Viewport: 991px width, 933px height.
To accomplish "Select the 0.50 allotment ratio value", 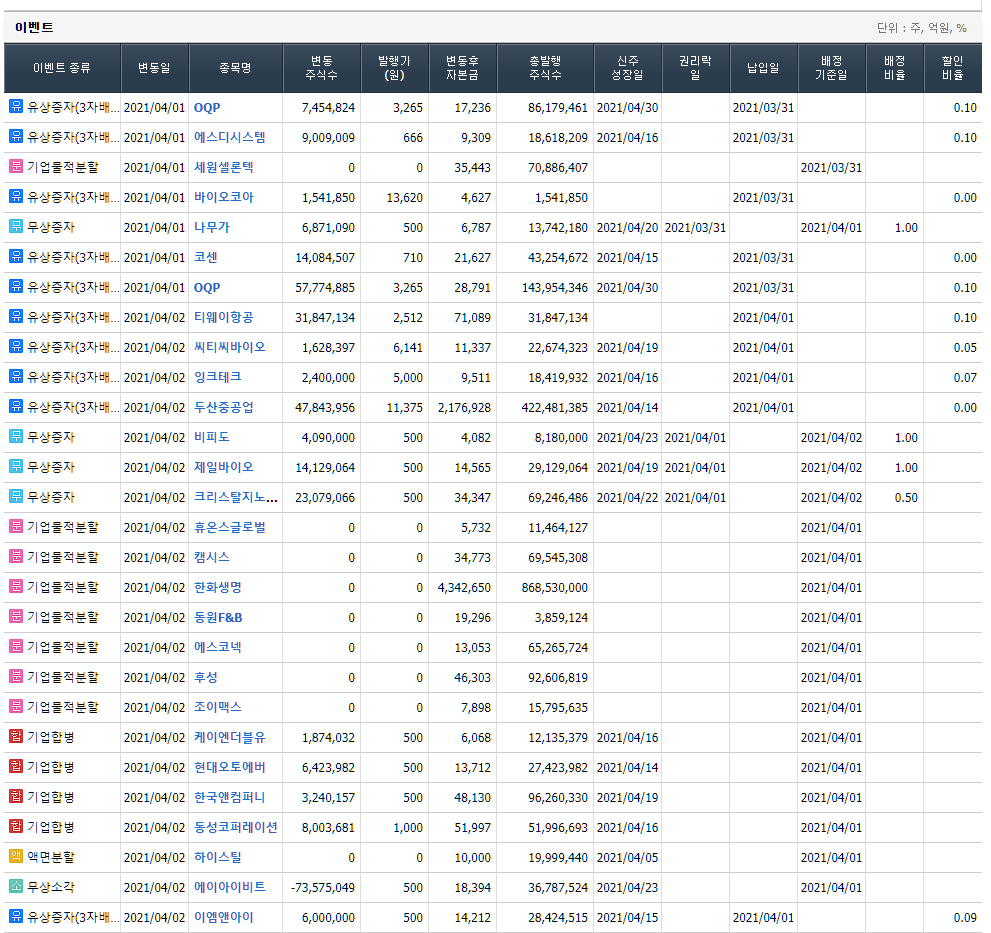I will click(x=906, y=497).
